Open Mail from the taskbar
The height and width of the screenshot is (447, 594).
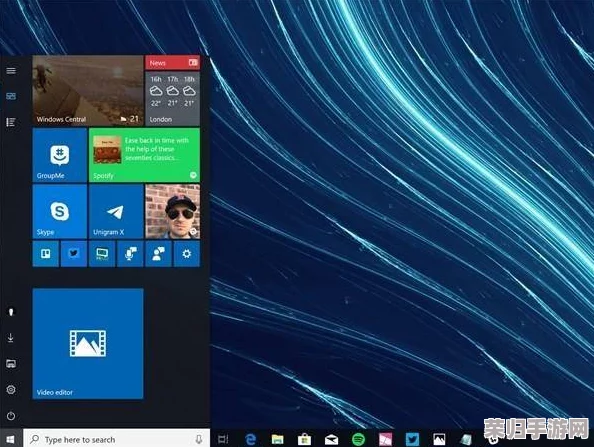pos(331,439)
